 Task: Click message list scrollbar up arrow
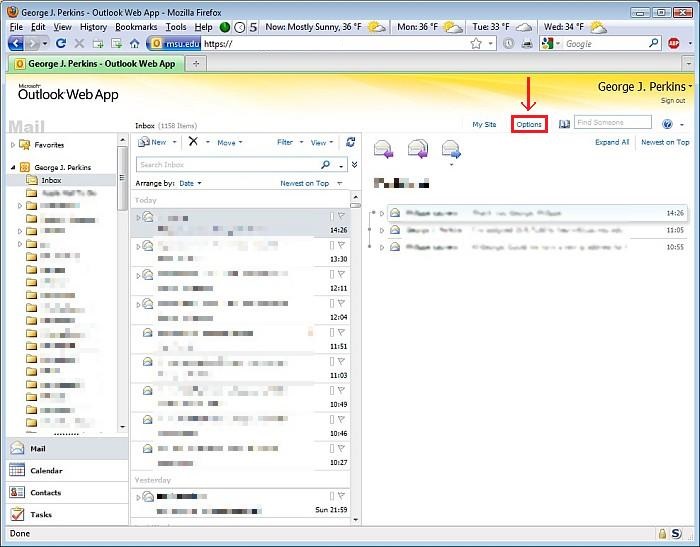355,196
